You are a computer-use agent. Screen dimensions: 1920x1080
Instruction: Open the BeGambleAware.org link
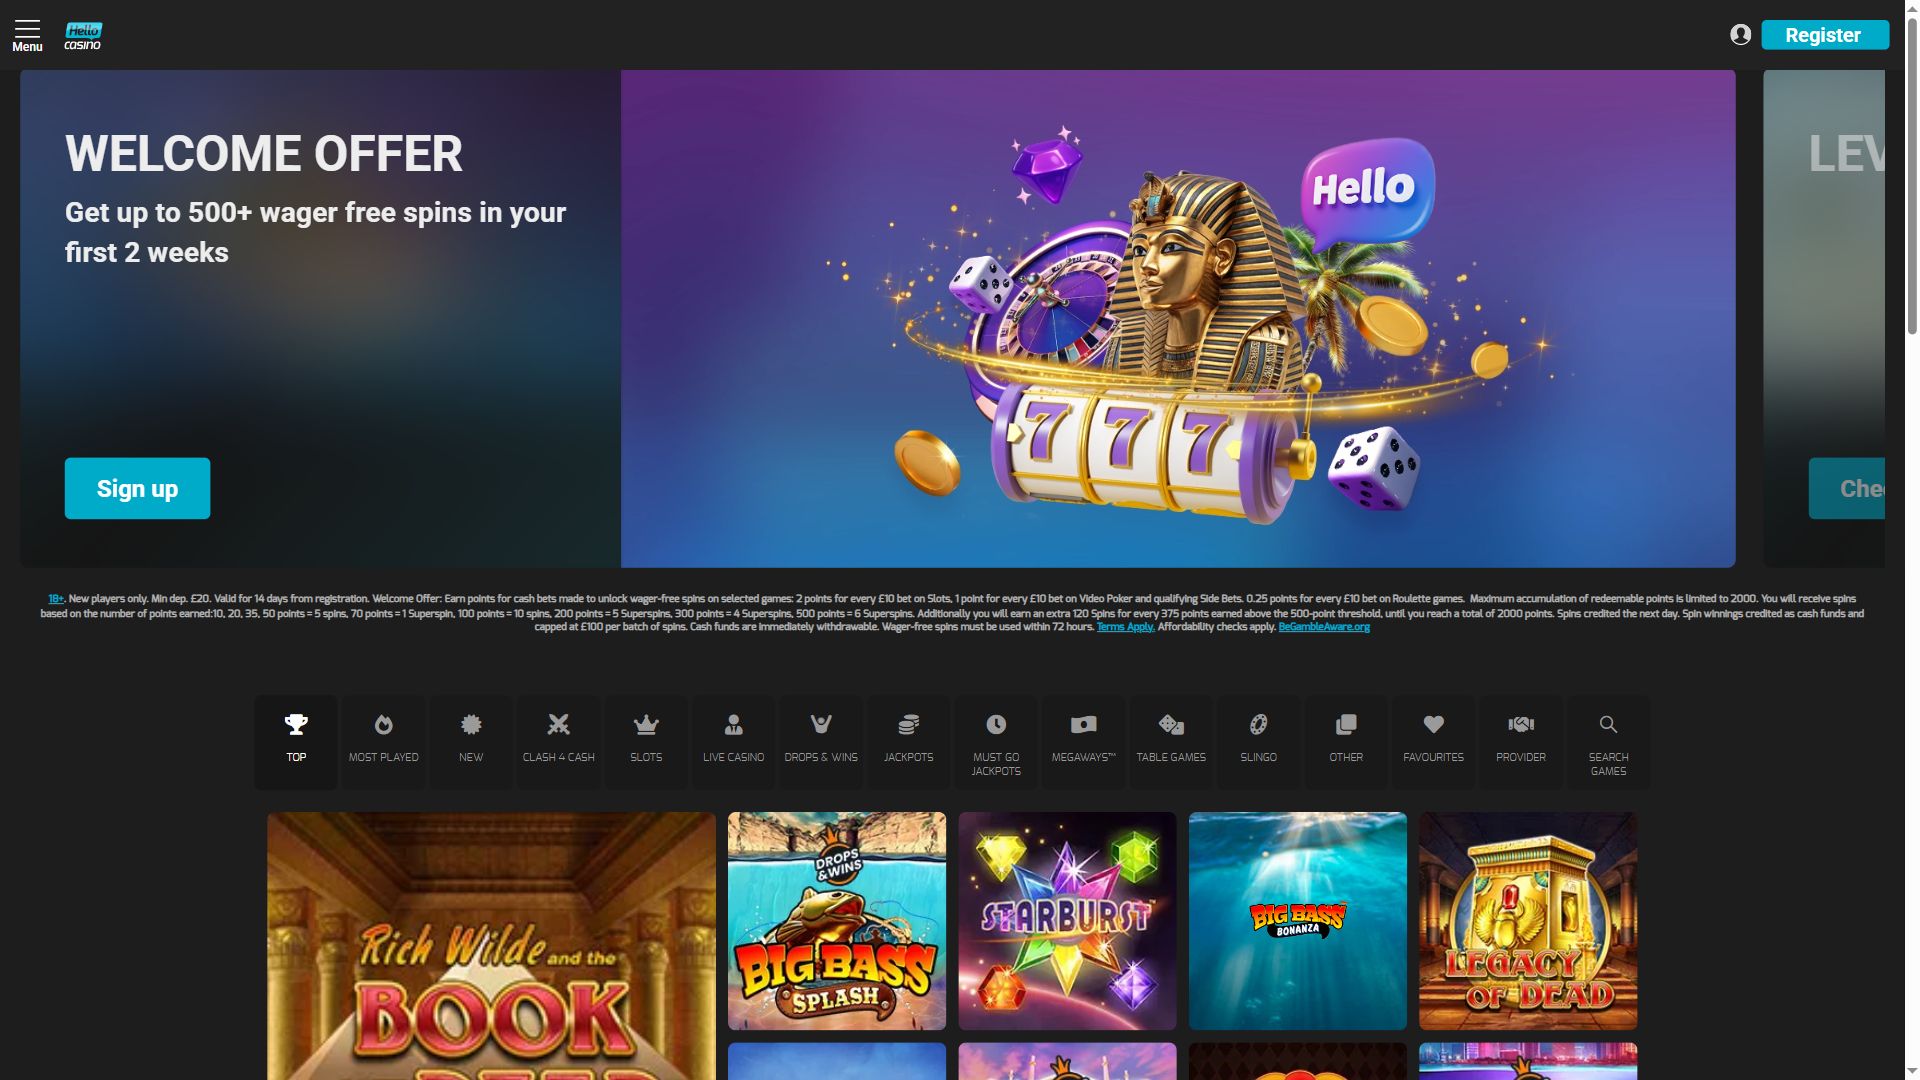click(x=1324, y=627)
